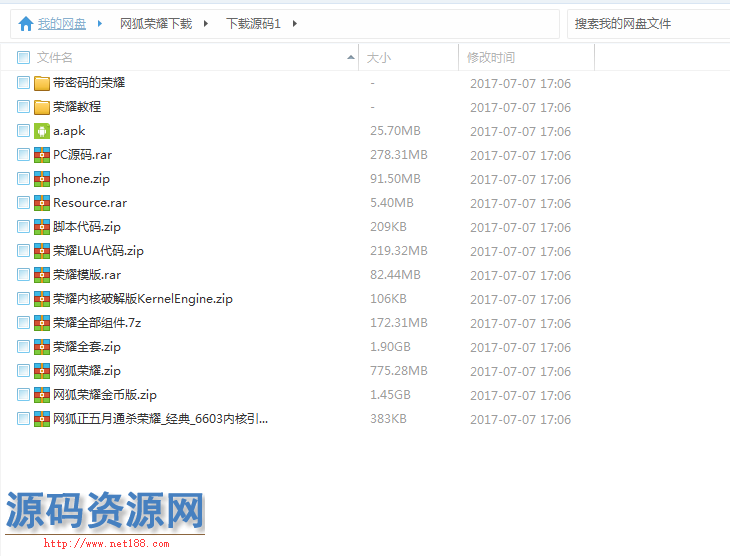Click the archive icon for 网狐正五月通杀荣耀 file
Viewport: 730px width, 556px height.
[x=42, y=419]
